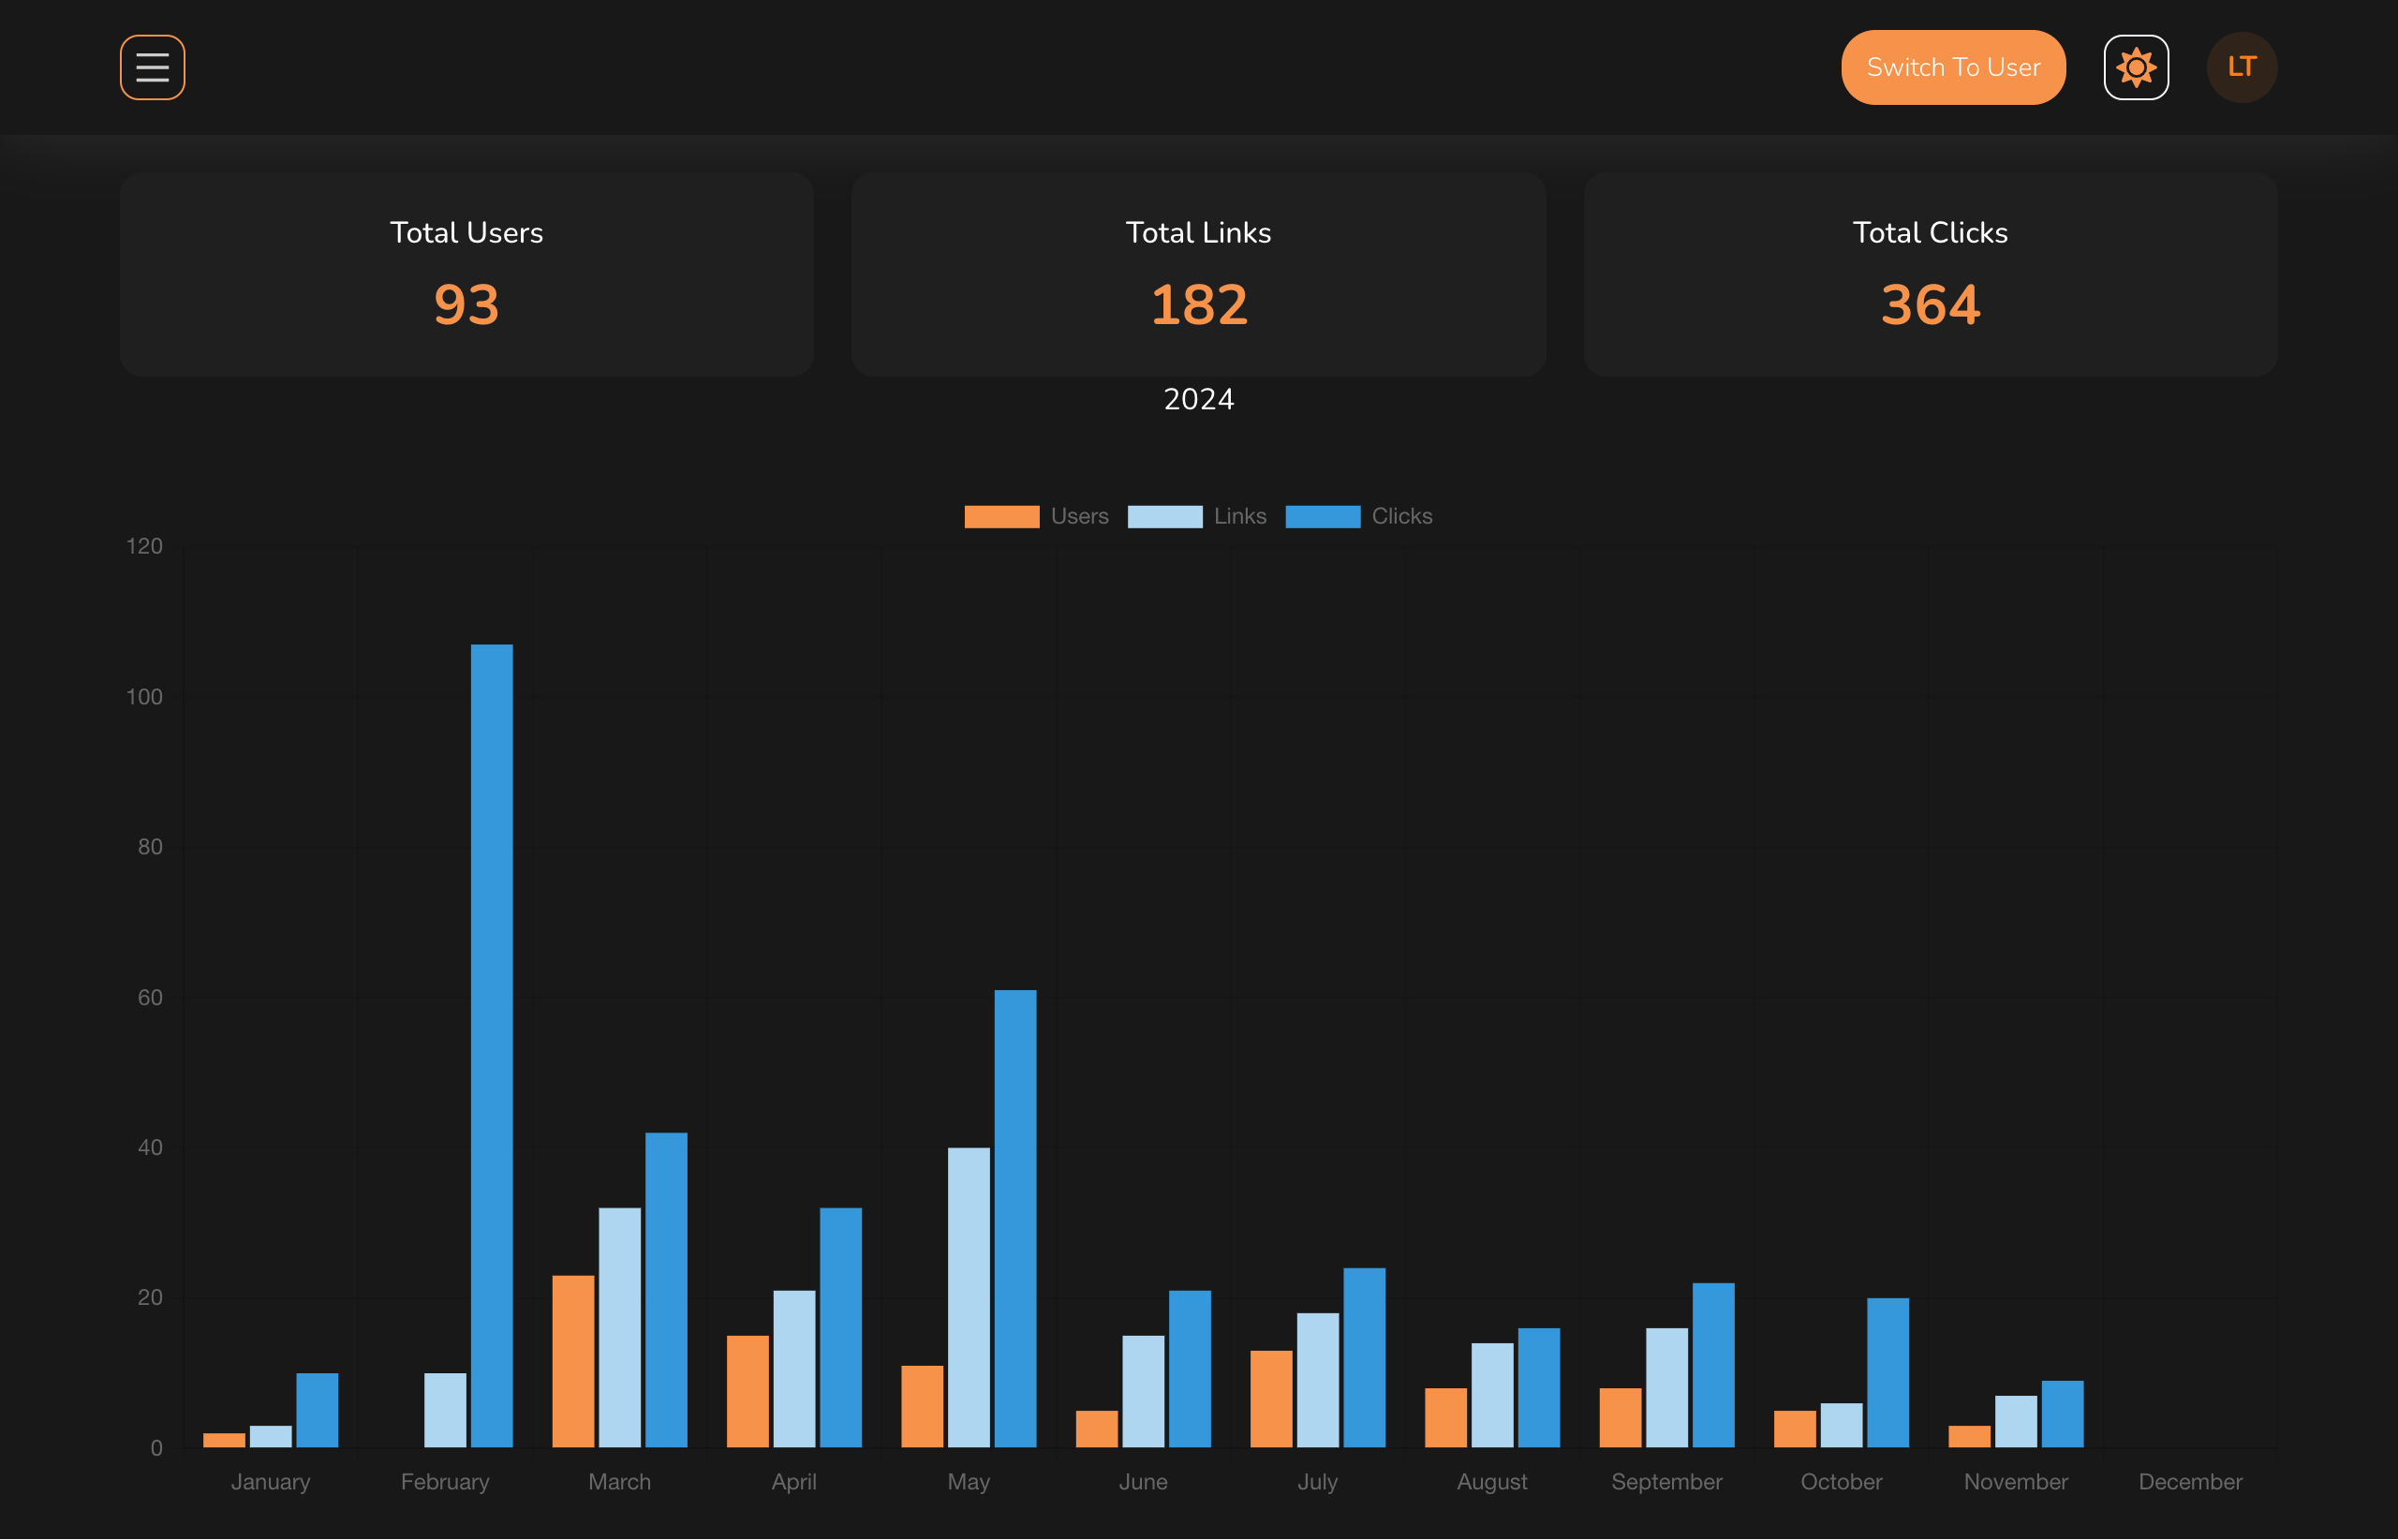Toggle the Links legend swatch
This screenshot has height=1540, width=2398.
(x=1164, y=516)
